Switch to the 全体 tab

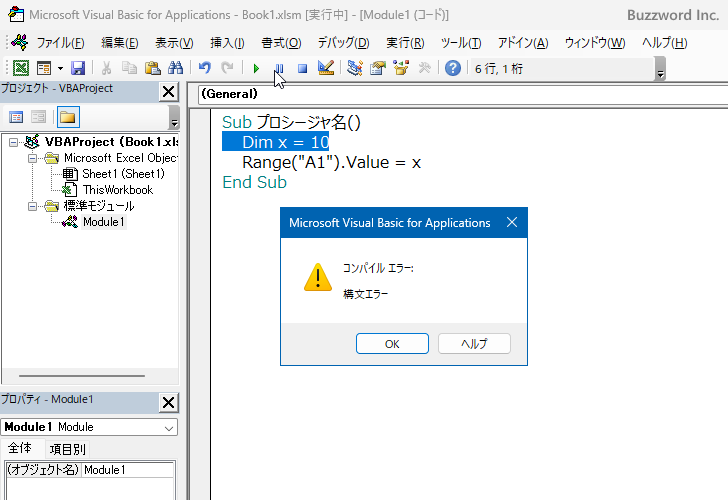[20, 448]
